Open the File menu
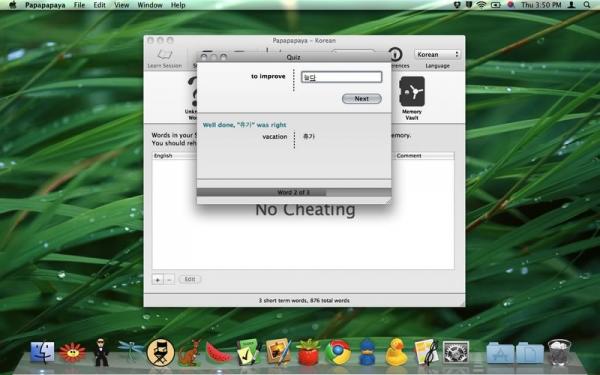600x375 pixels. click(x=79, y=5)
